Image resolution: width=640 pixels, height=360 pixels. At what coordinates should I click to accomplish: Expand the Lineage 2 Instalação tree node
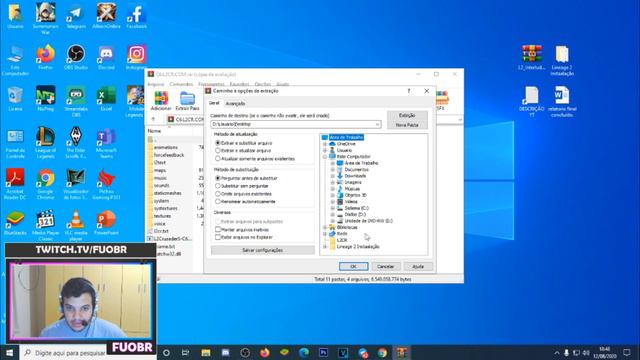[x=325, y=247]
